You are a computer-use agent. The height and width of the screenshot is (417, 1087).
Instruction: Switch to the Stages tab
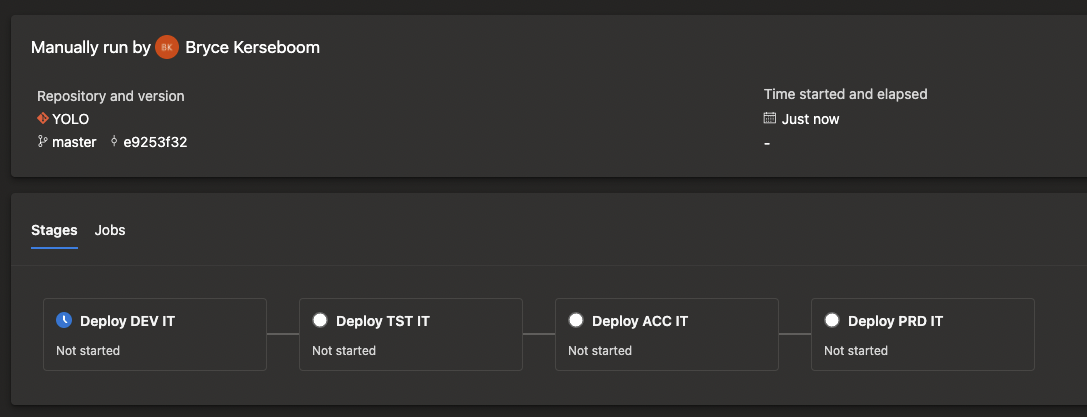point(54,230)
